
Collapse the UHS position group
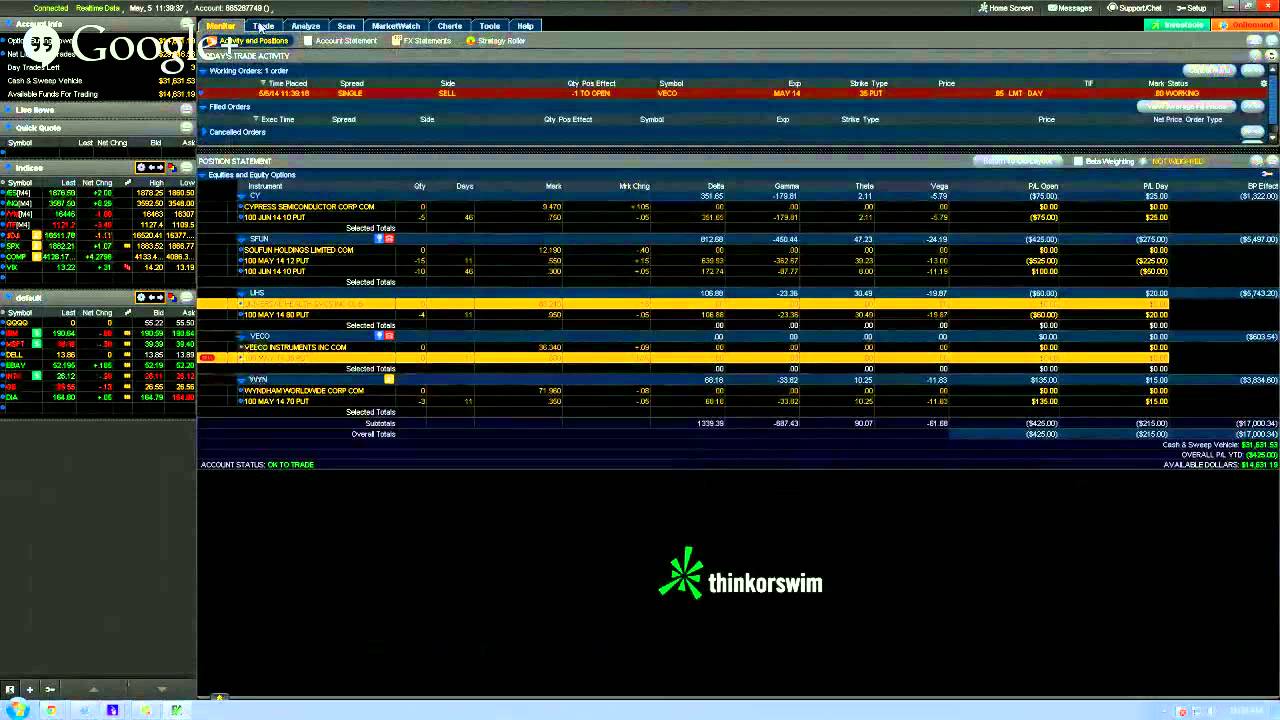point(242,293)
